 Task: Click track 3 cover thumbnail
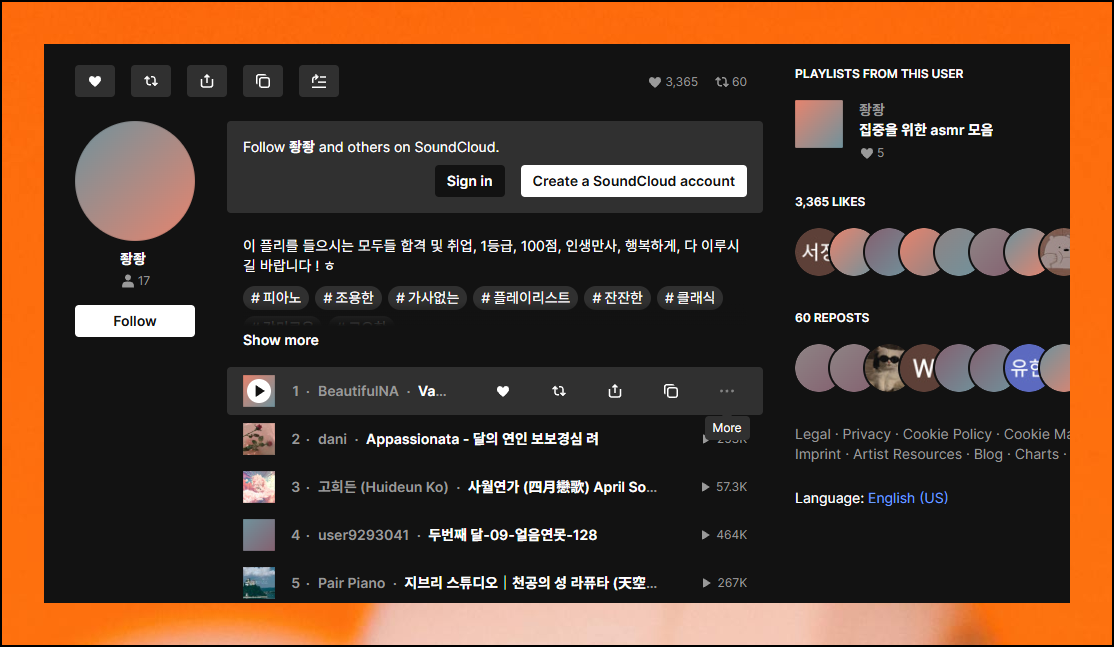pos(259,487)
